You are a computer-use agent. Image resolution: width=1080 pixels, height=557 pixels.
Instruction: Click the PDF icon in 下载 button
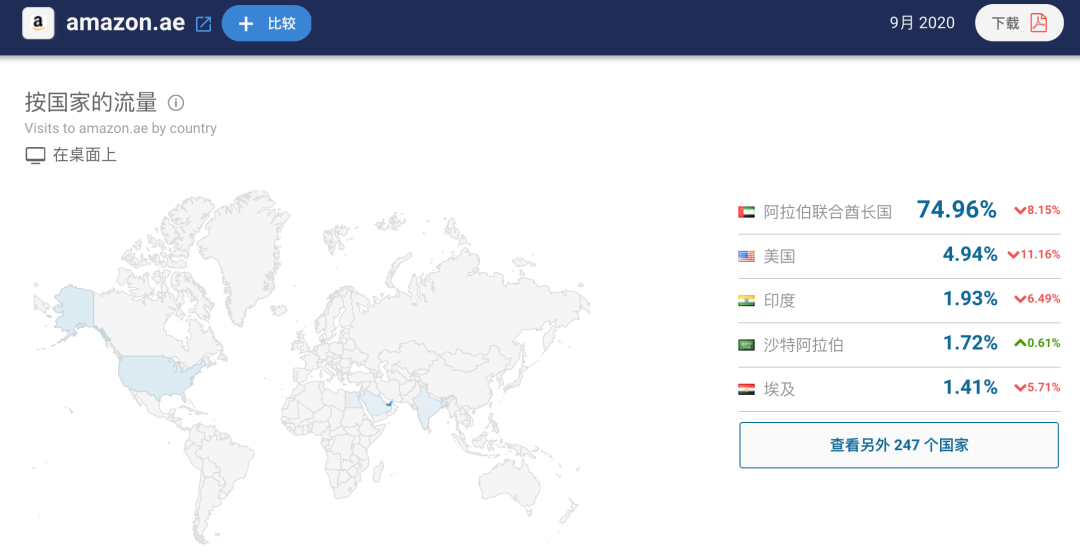[1038, 23]
